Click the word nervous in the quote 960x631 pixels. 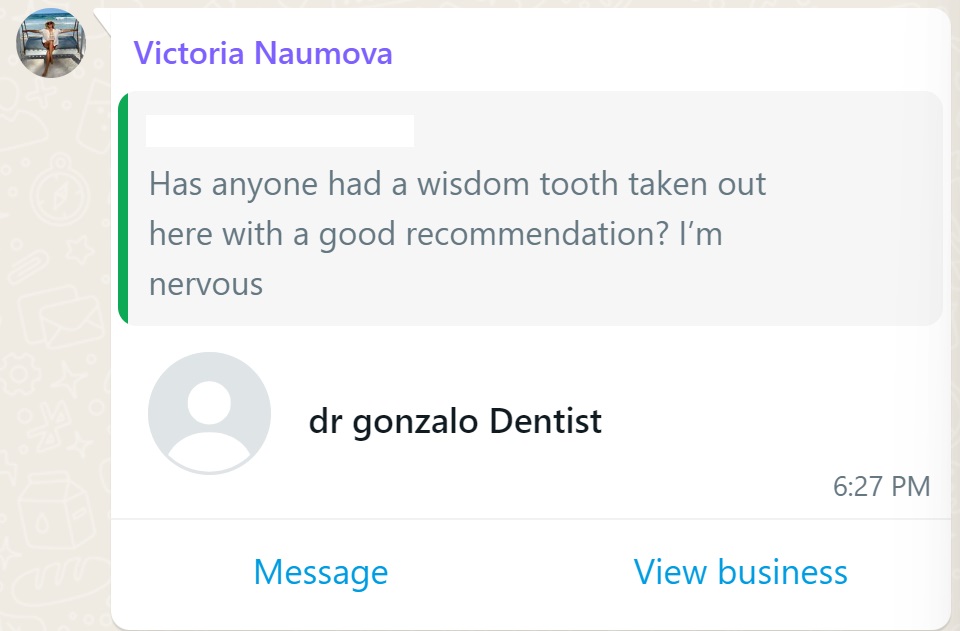pyautogui.click(x=206, y=284)
